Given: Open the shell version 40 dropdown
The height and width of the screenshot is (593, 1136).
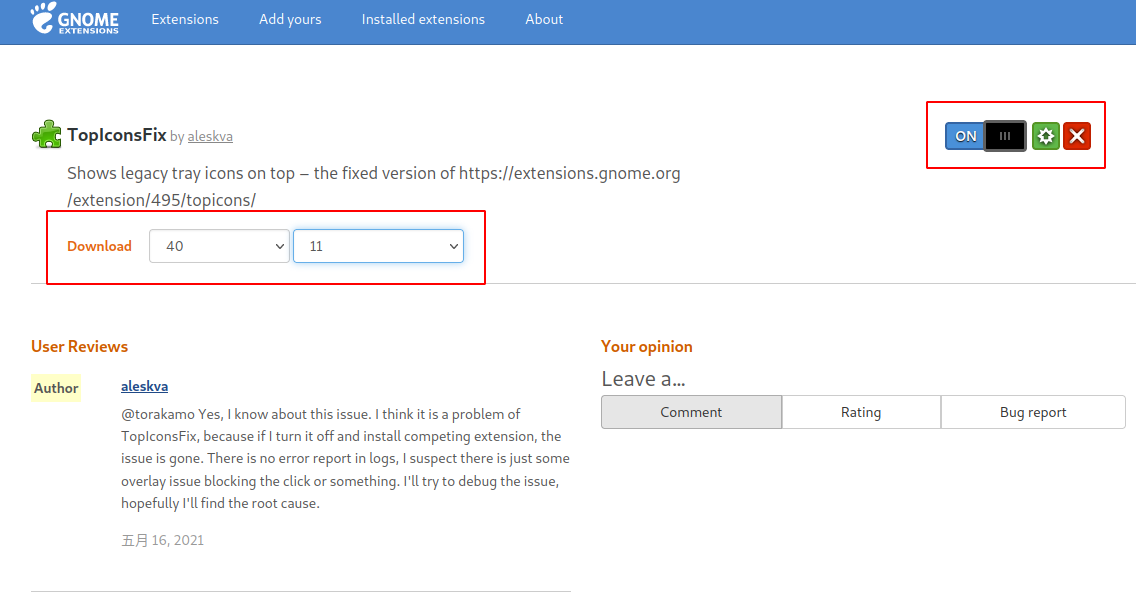Looking at the screenshot, I should [x=219, y=246].
